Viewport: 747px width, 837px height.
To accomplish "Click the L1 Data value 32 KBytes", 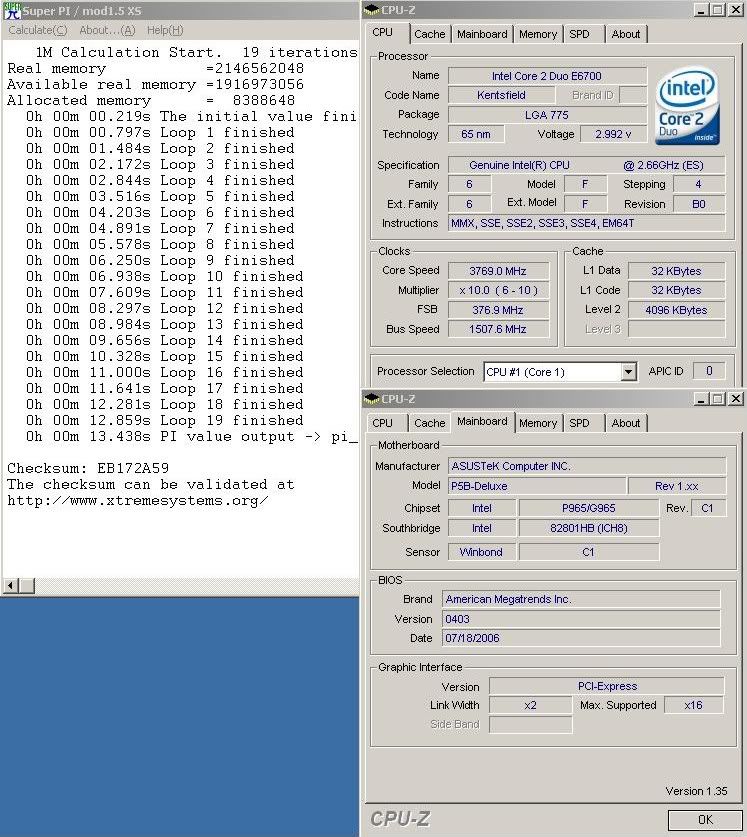I will [x=676, y=271].
